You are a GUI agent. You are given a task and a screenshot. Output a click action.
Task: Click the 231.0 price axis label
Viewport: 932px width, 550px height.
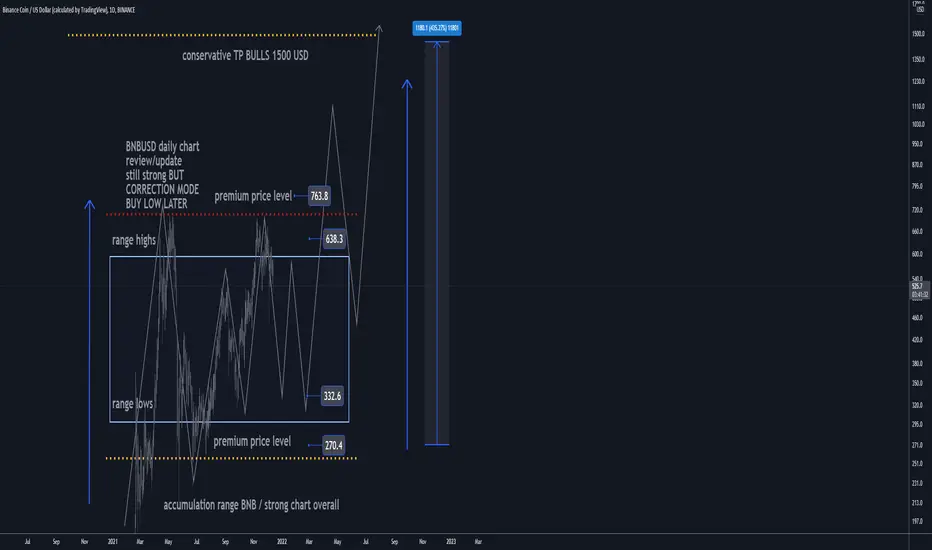click(917, 483)
